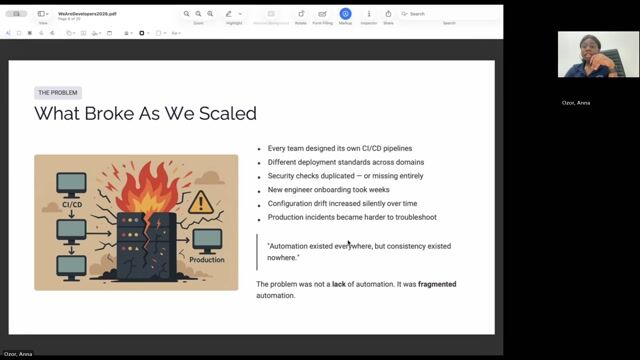Rotate the page with Rotate button
Screen dimensions: 640x360
pos(301,14)
